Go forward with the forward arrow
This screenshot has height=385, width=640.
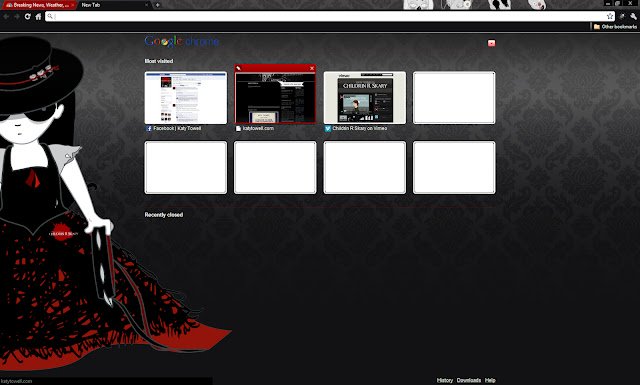click(x=17, y=16)
